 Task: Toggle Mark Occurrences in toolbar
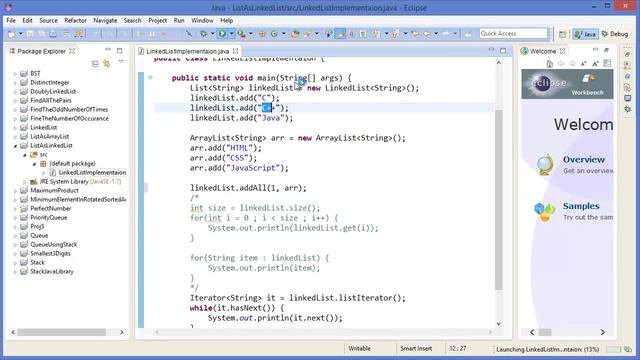340,34
